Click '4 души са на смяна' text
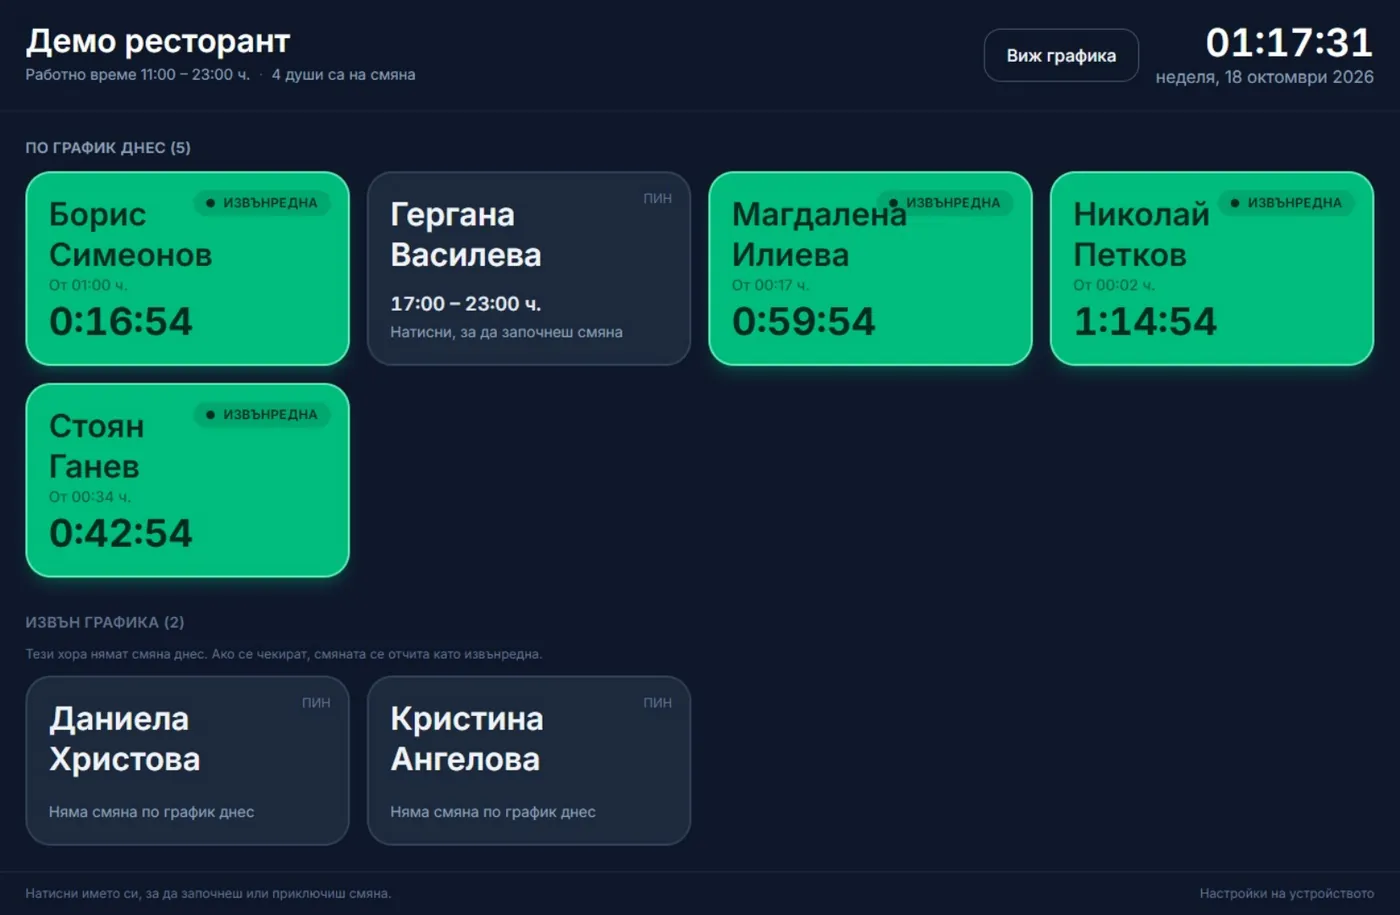Image resolution: width=1400 pixels, height=915 pixels. point(343,74)
